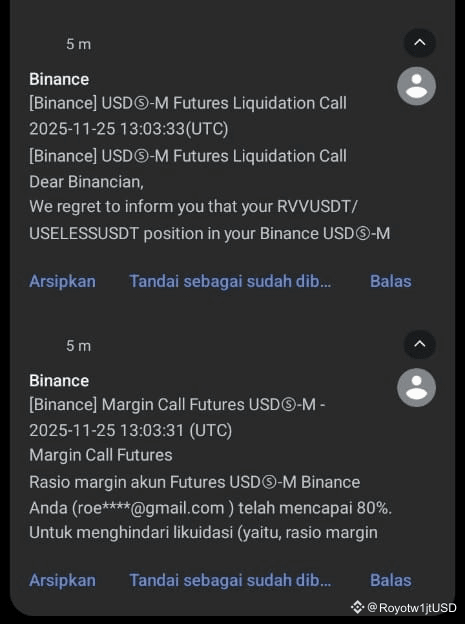Tap the 13:03:31 (UTC) timestamp line

(130, 430)
